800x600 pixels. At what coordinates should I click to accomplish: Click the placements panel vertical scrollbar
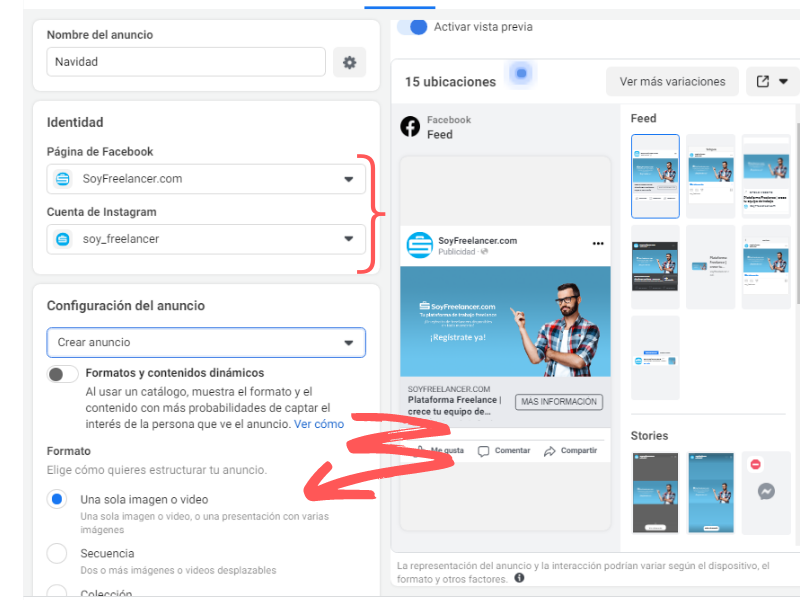click(797, 214)
